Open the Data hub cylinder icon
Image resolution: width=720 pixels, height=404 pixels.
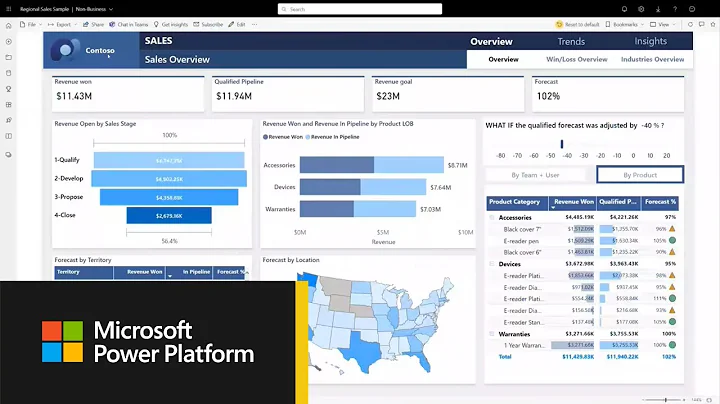pos(8,73)
